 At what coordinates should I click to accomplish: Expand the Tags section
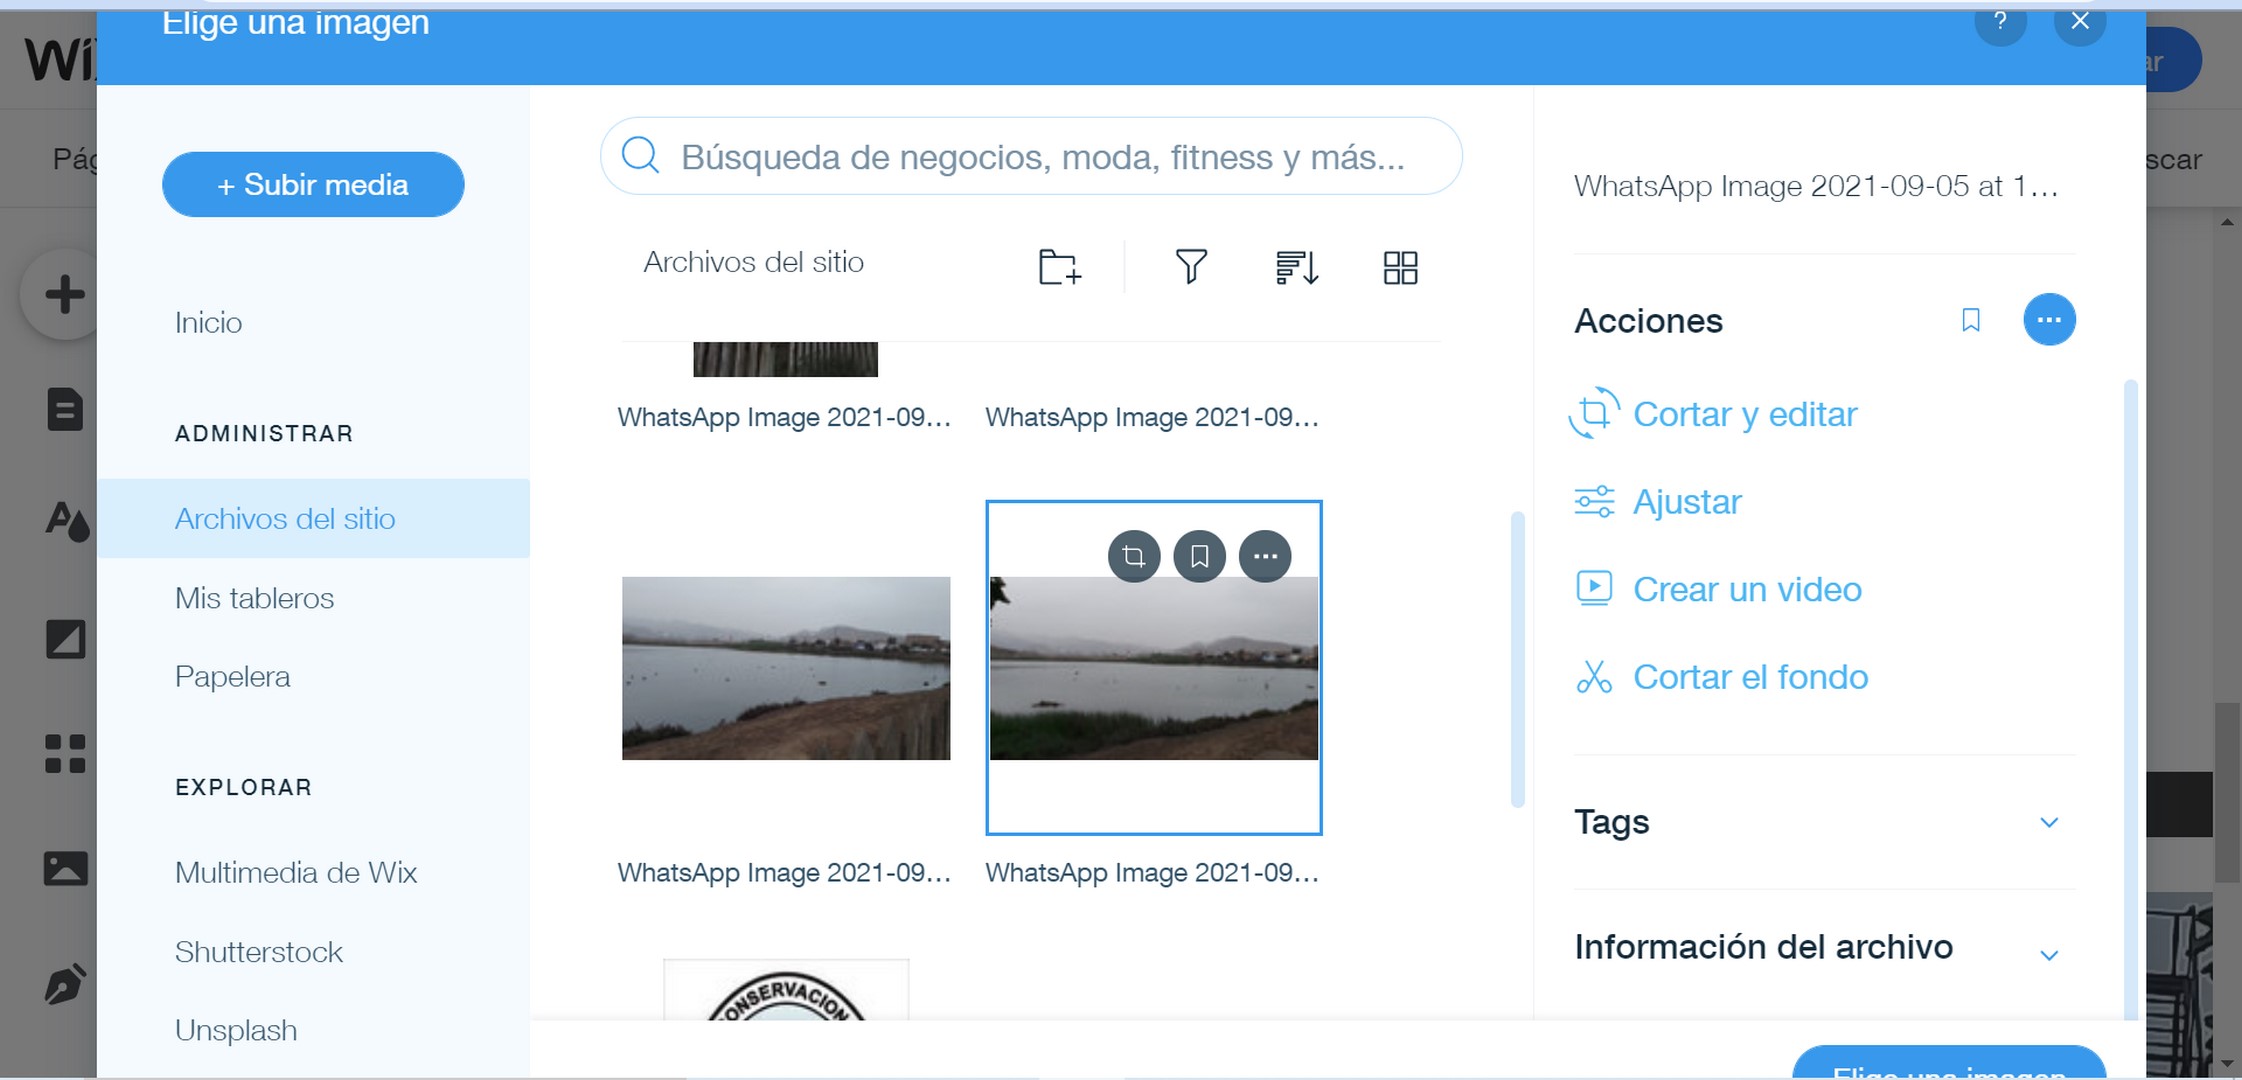(x=2048, y=822)
